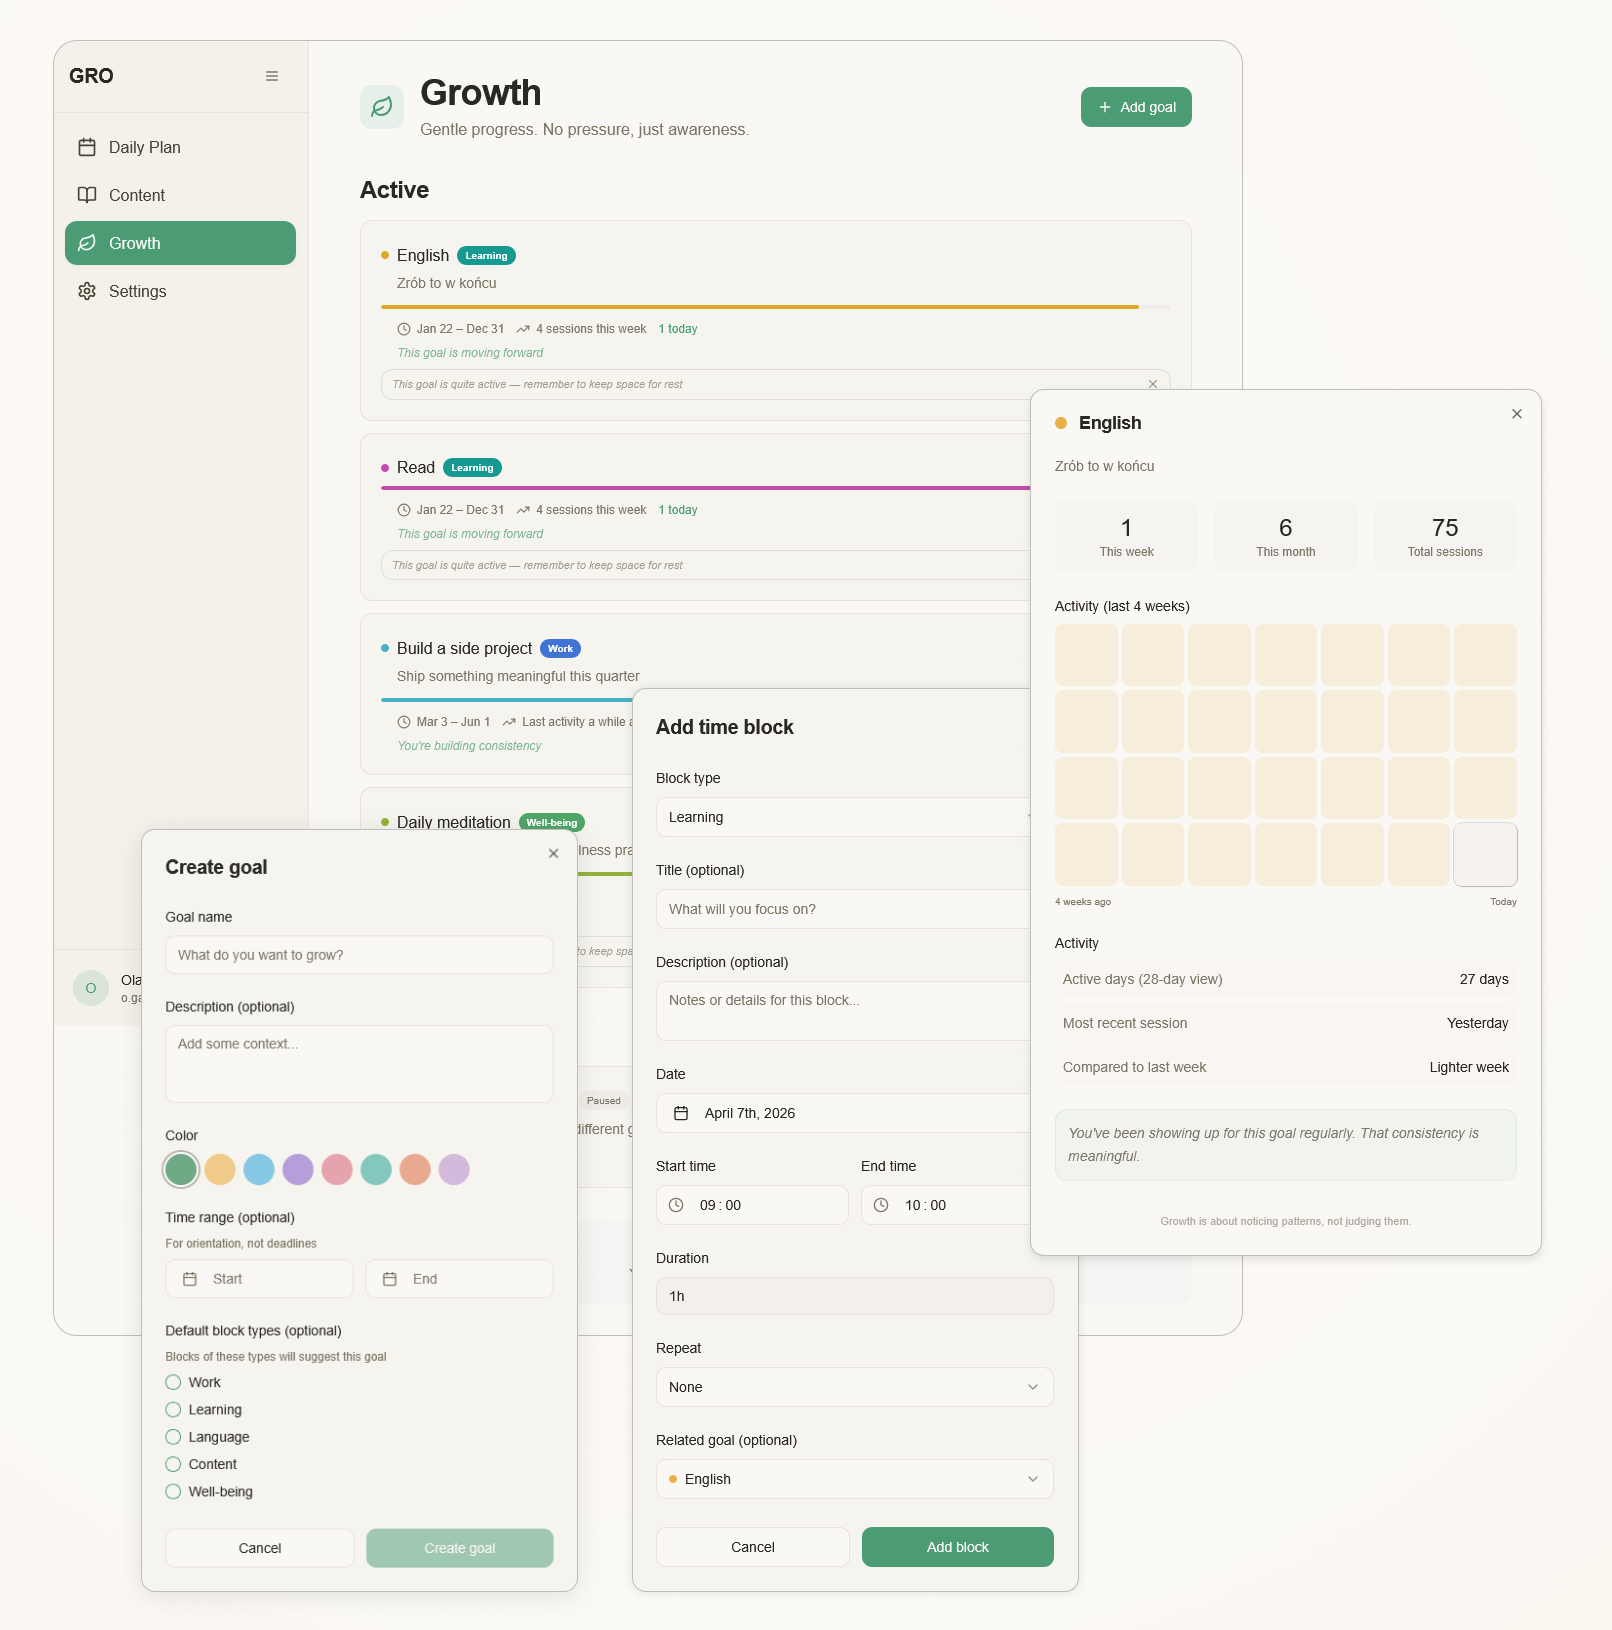This screenshot has width=1612, height=1630.
Task: Open Settings from the sidebar
Action: (x=180, y=291)
